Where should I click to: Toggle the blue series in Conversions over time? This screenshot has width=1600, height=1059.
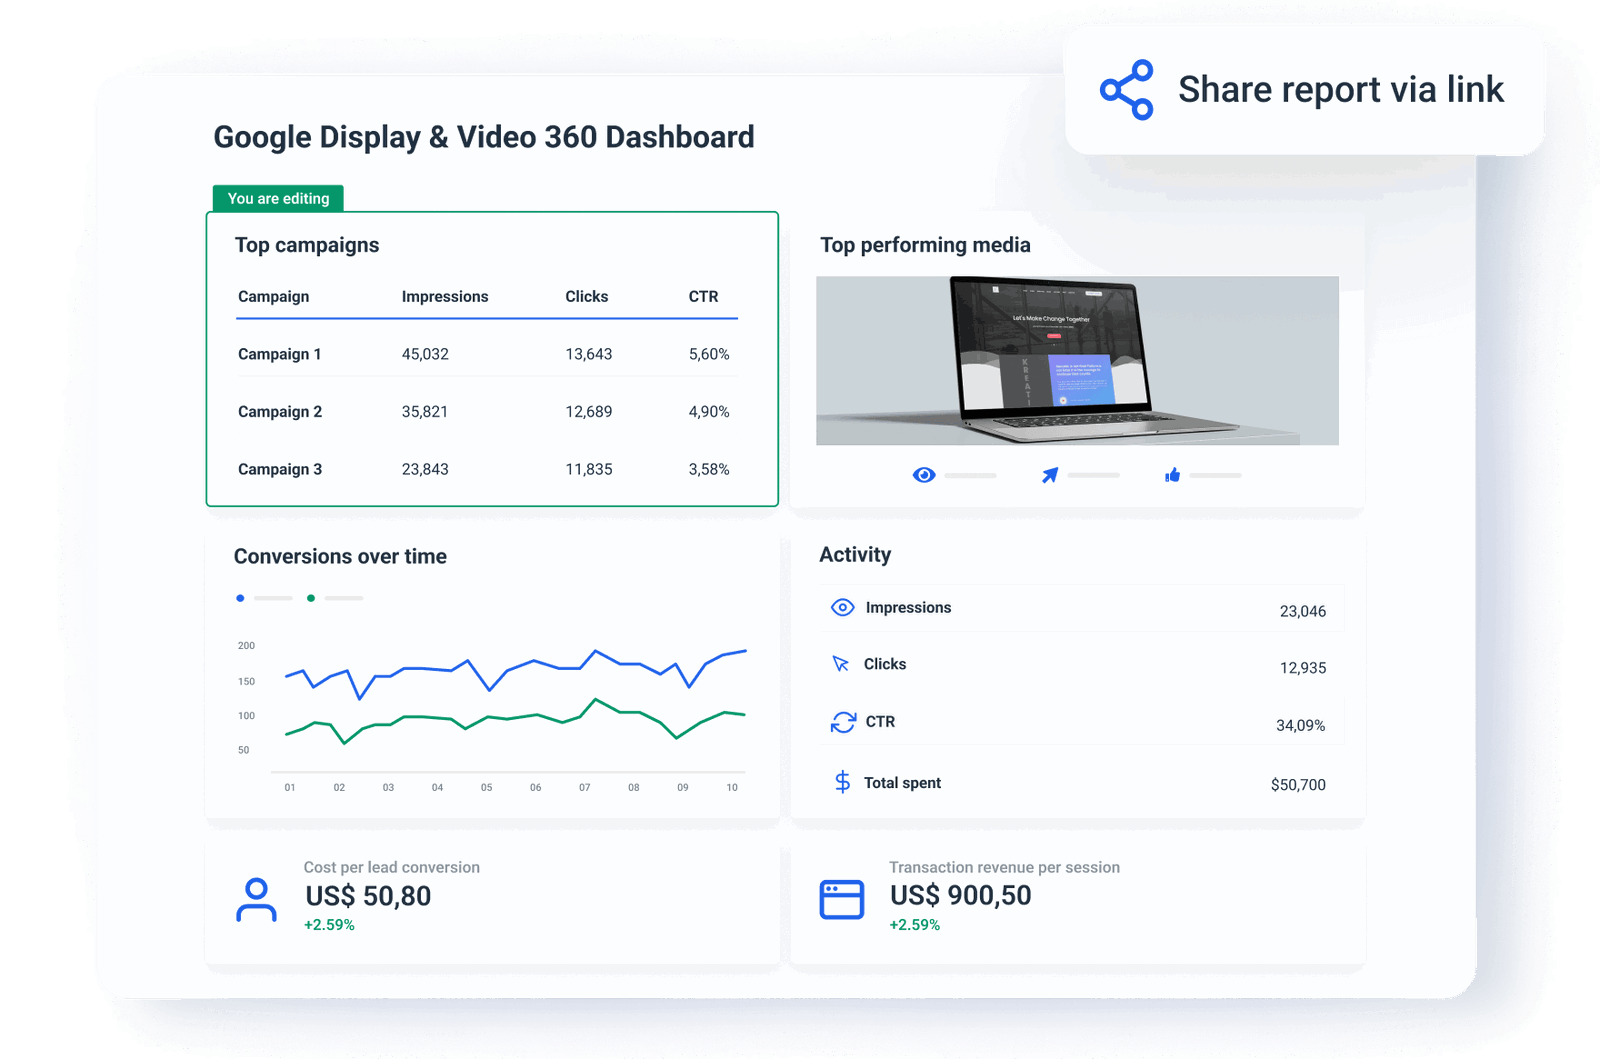pyautogui.click(x=240, y=598)
